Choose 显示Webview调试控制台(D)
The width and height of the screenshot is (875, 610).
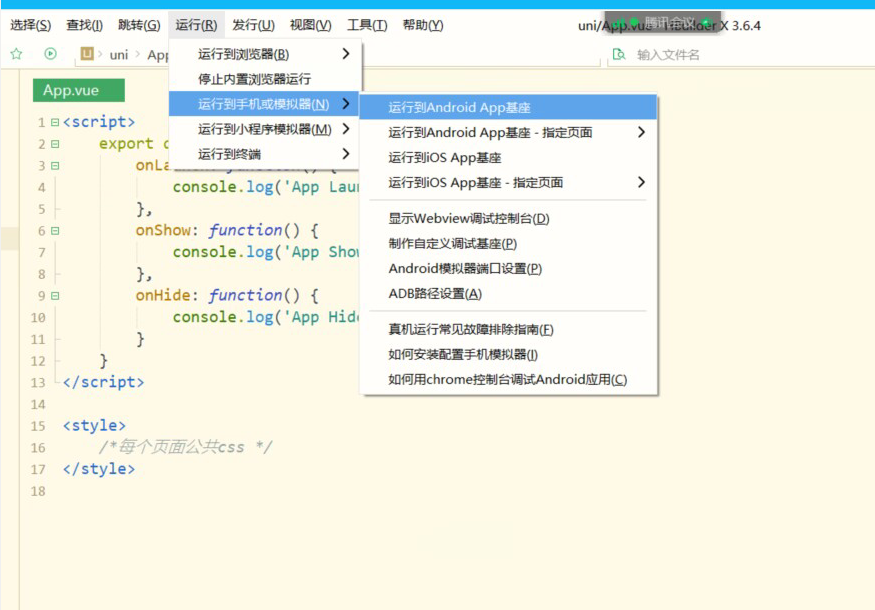point(508,218)
